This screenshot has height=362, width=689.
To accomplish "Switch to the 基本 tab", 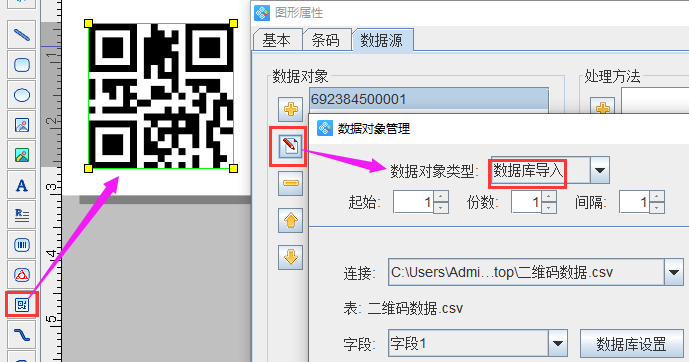I will point(277,40).
